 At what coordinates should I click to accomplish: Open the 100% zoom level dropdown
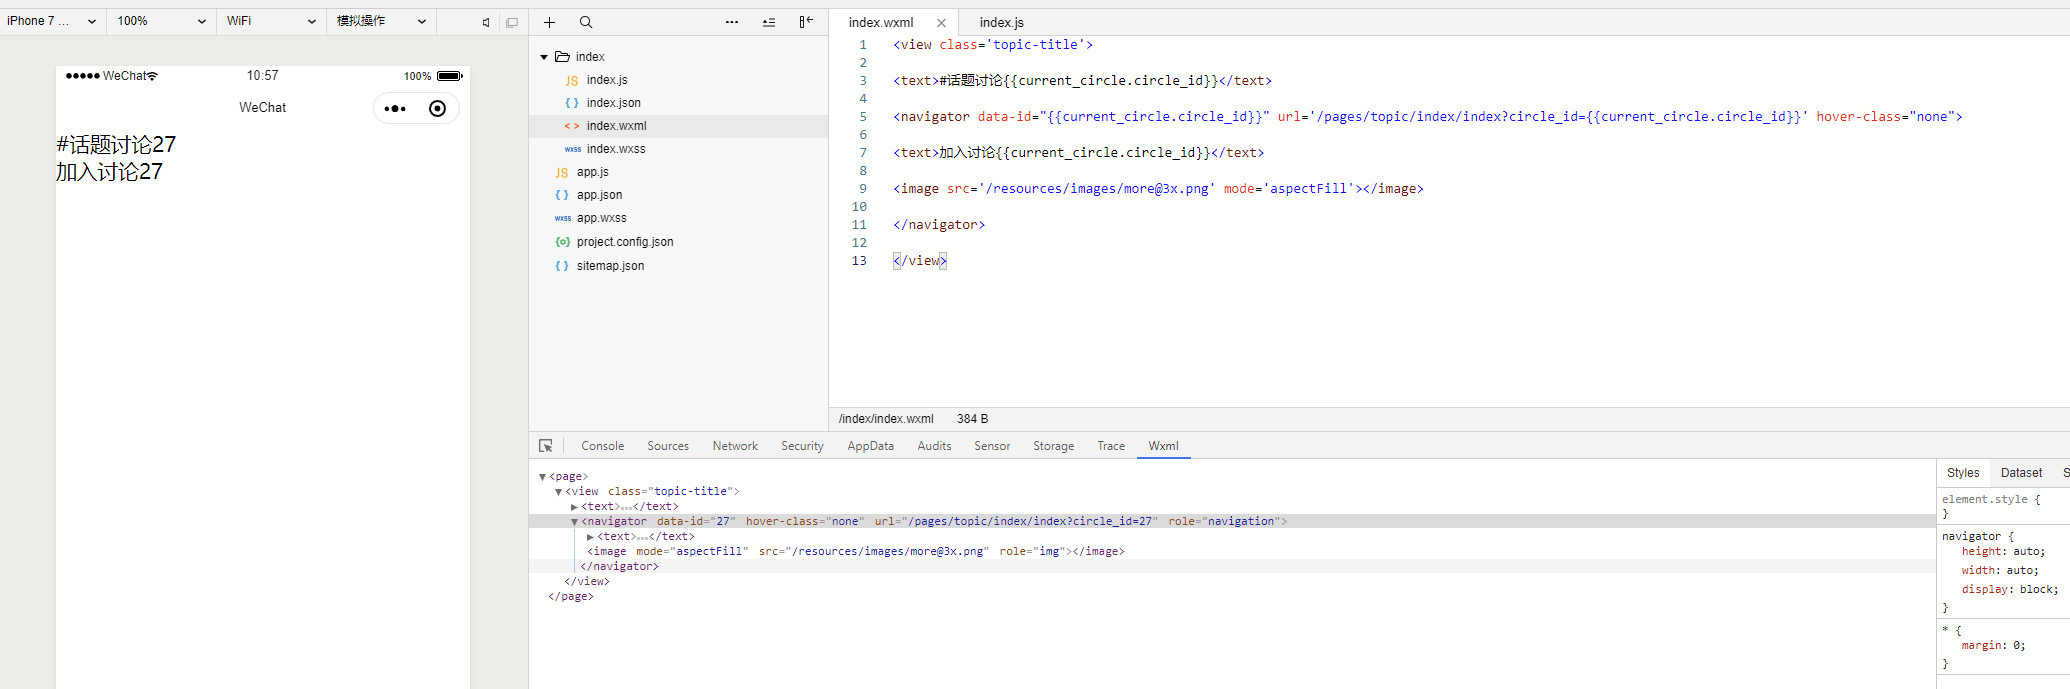pos(161,21)
